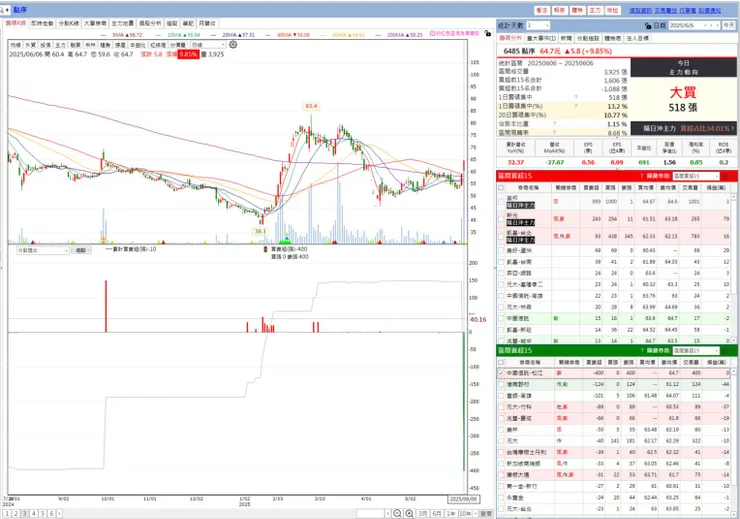Switch to the 主力地圖 tab
Screen dimensions: 740x519
pyautogui.click(x=123, y=23)
